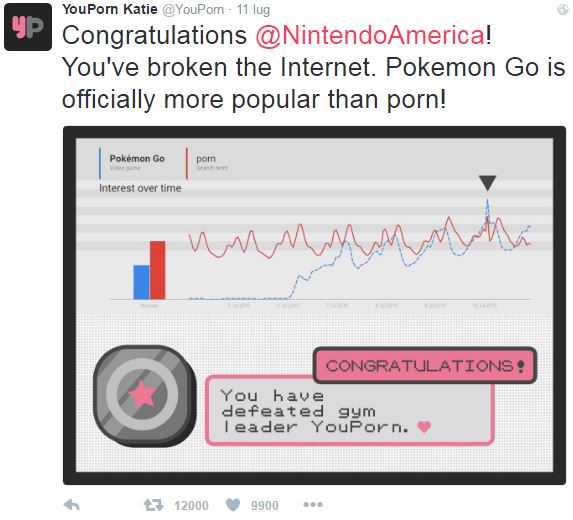
Task: Click the red average bar in chart
Action: click(x=158, y=270)
